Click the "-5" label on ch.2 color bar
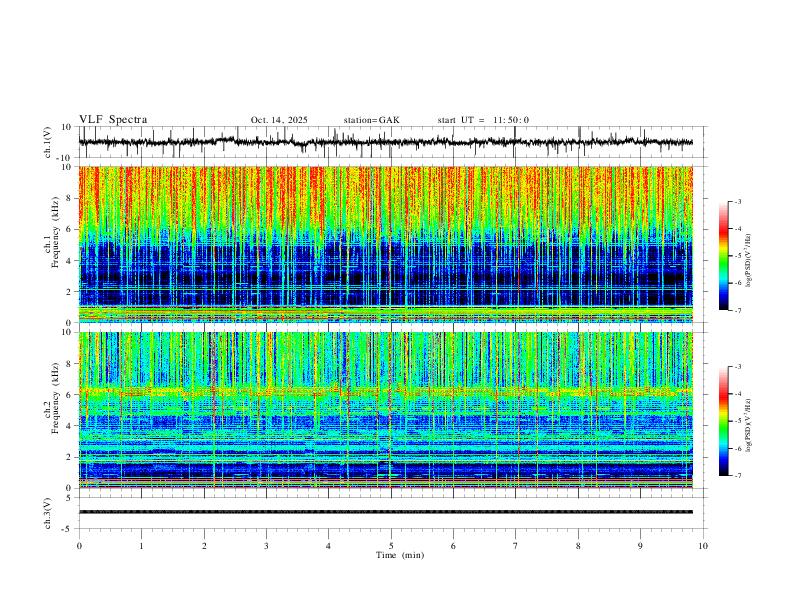Screen dimensions: 792x612 (x=737, y=421)
